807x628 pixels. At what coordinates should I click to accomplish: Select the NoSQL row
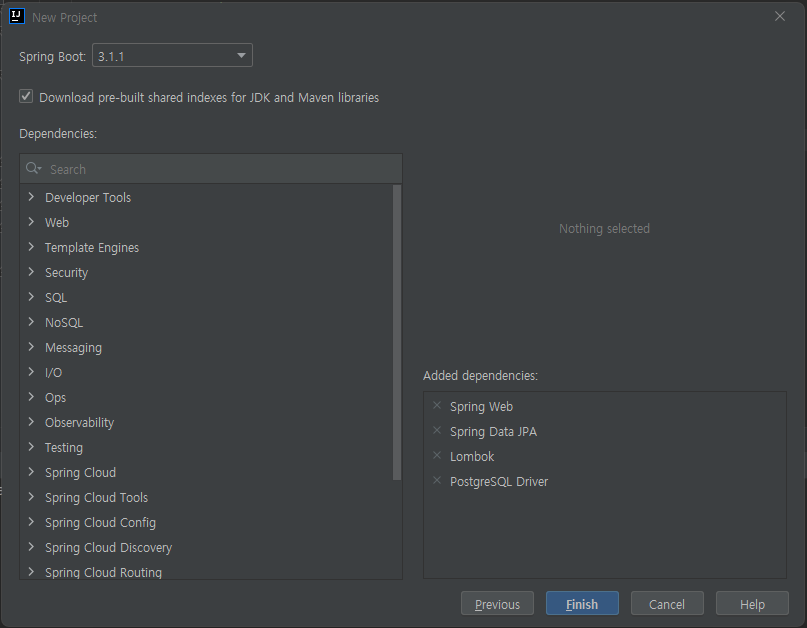[x=206, y=322]
